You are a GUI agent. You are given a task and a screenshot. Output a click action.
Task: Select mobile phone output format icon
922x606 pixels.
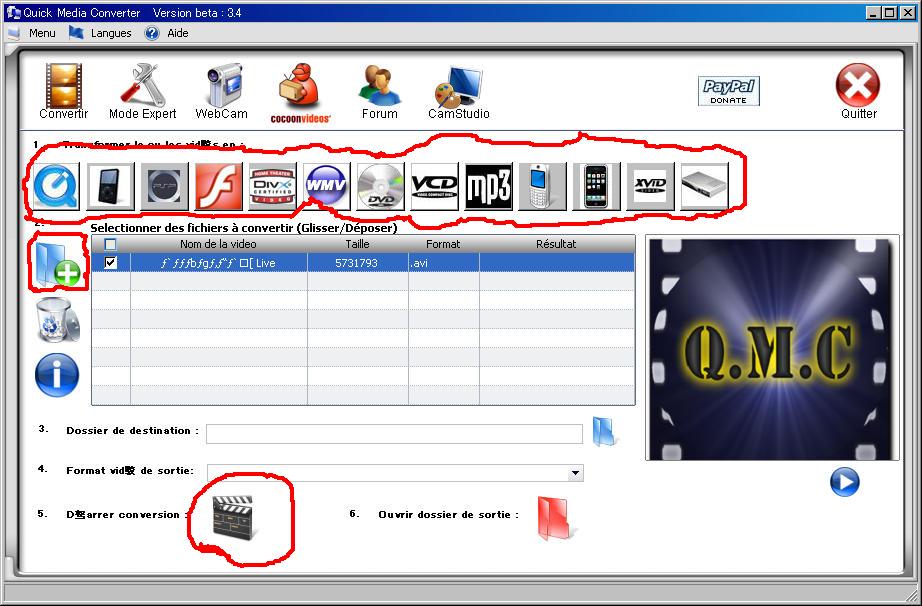click(542, 186)
